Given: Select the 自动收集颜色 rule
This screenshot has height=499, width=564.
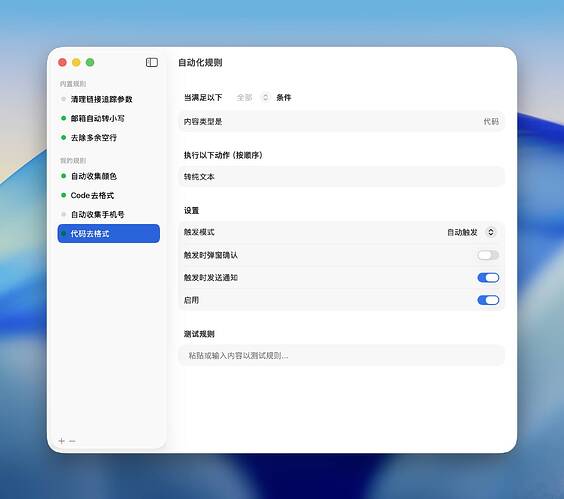Looking at the screenshot, I should pos(109,176).
